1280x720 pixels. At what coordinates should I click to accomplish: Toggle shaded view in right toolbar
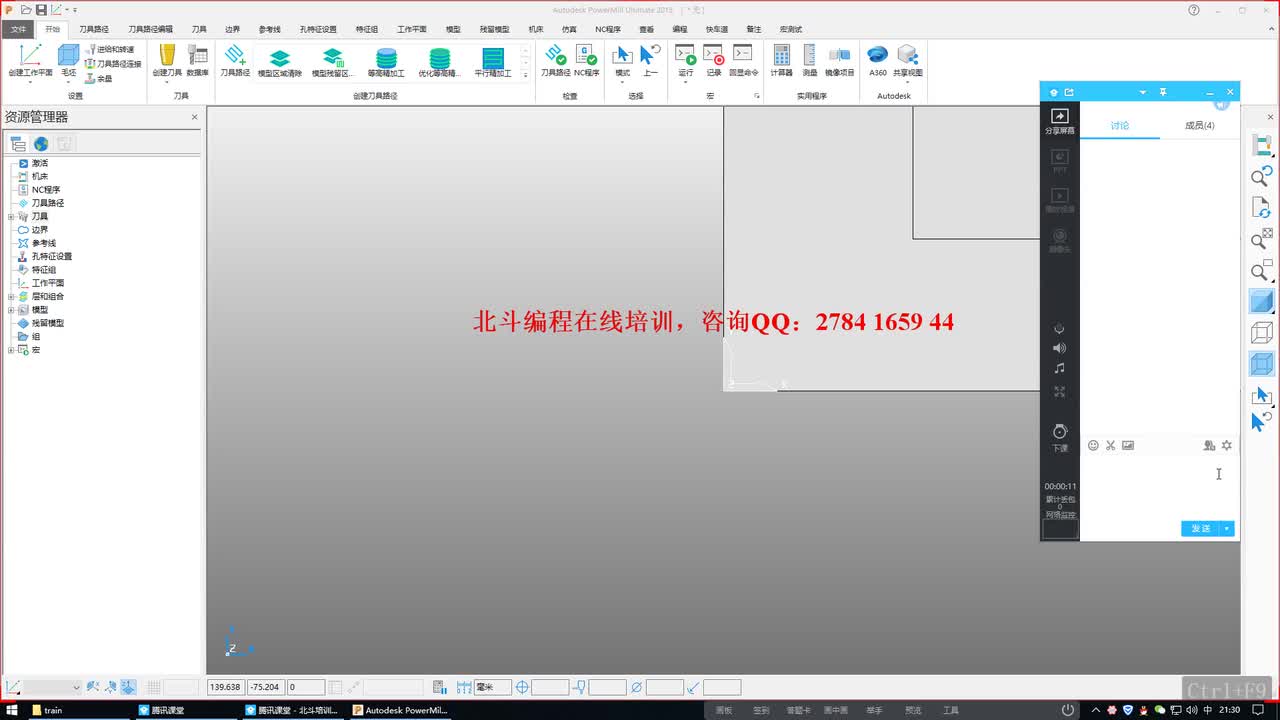(x=1262, y=301)
